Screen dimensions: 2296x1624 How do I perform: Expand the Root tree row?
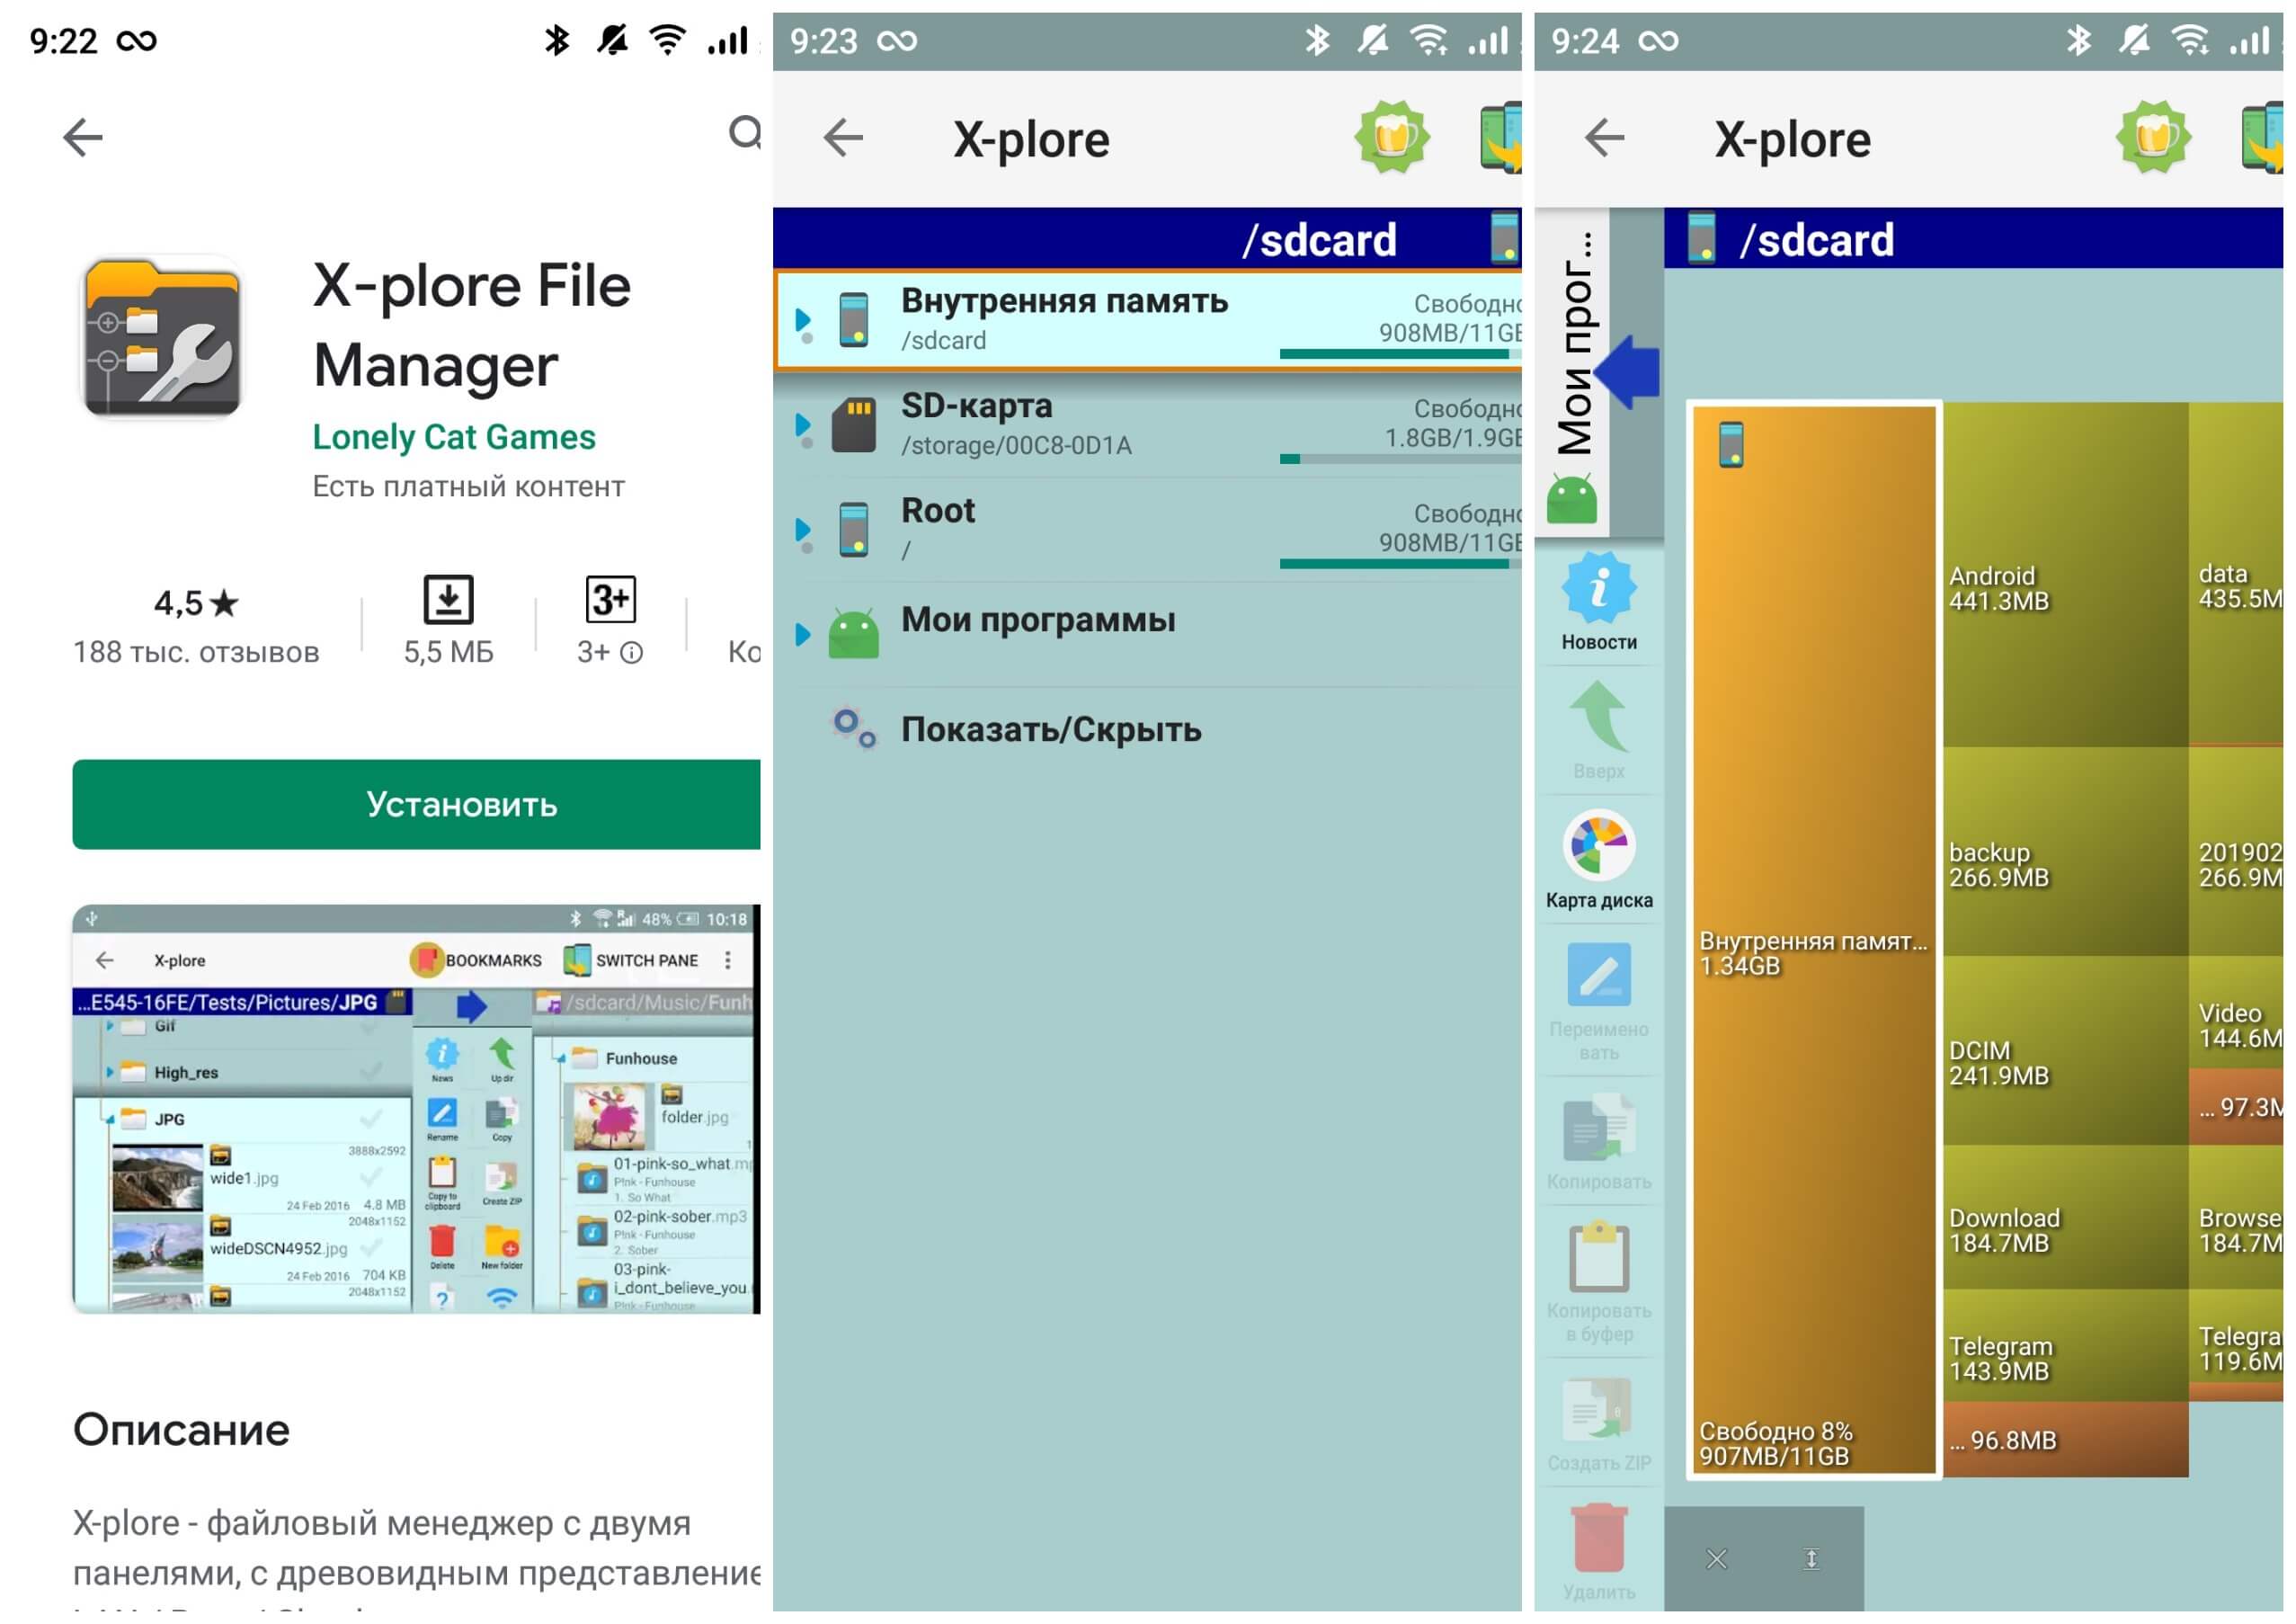click(x=803, y=531)
